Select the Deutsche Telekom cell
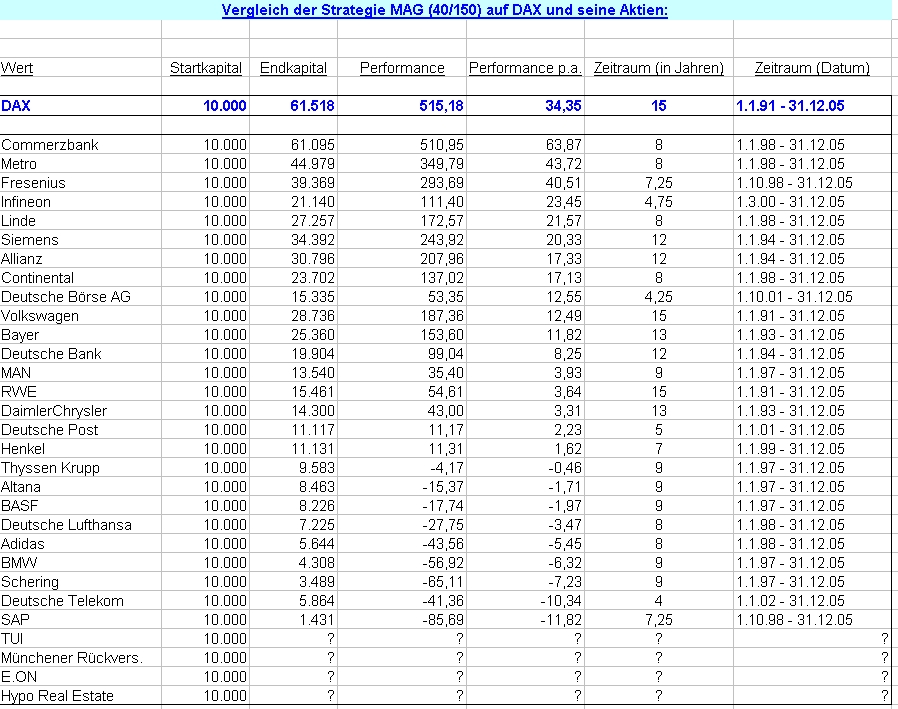898x709 pixels. coord(62,601)
